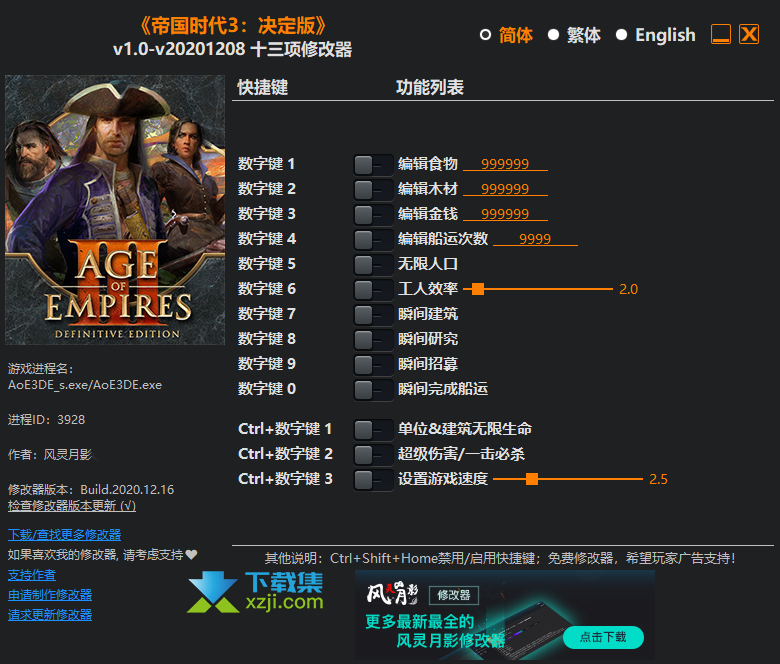The image size is (780, 664).
Task: Toggle 编辑食物 switch on
Action: [373, 165]
